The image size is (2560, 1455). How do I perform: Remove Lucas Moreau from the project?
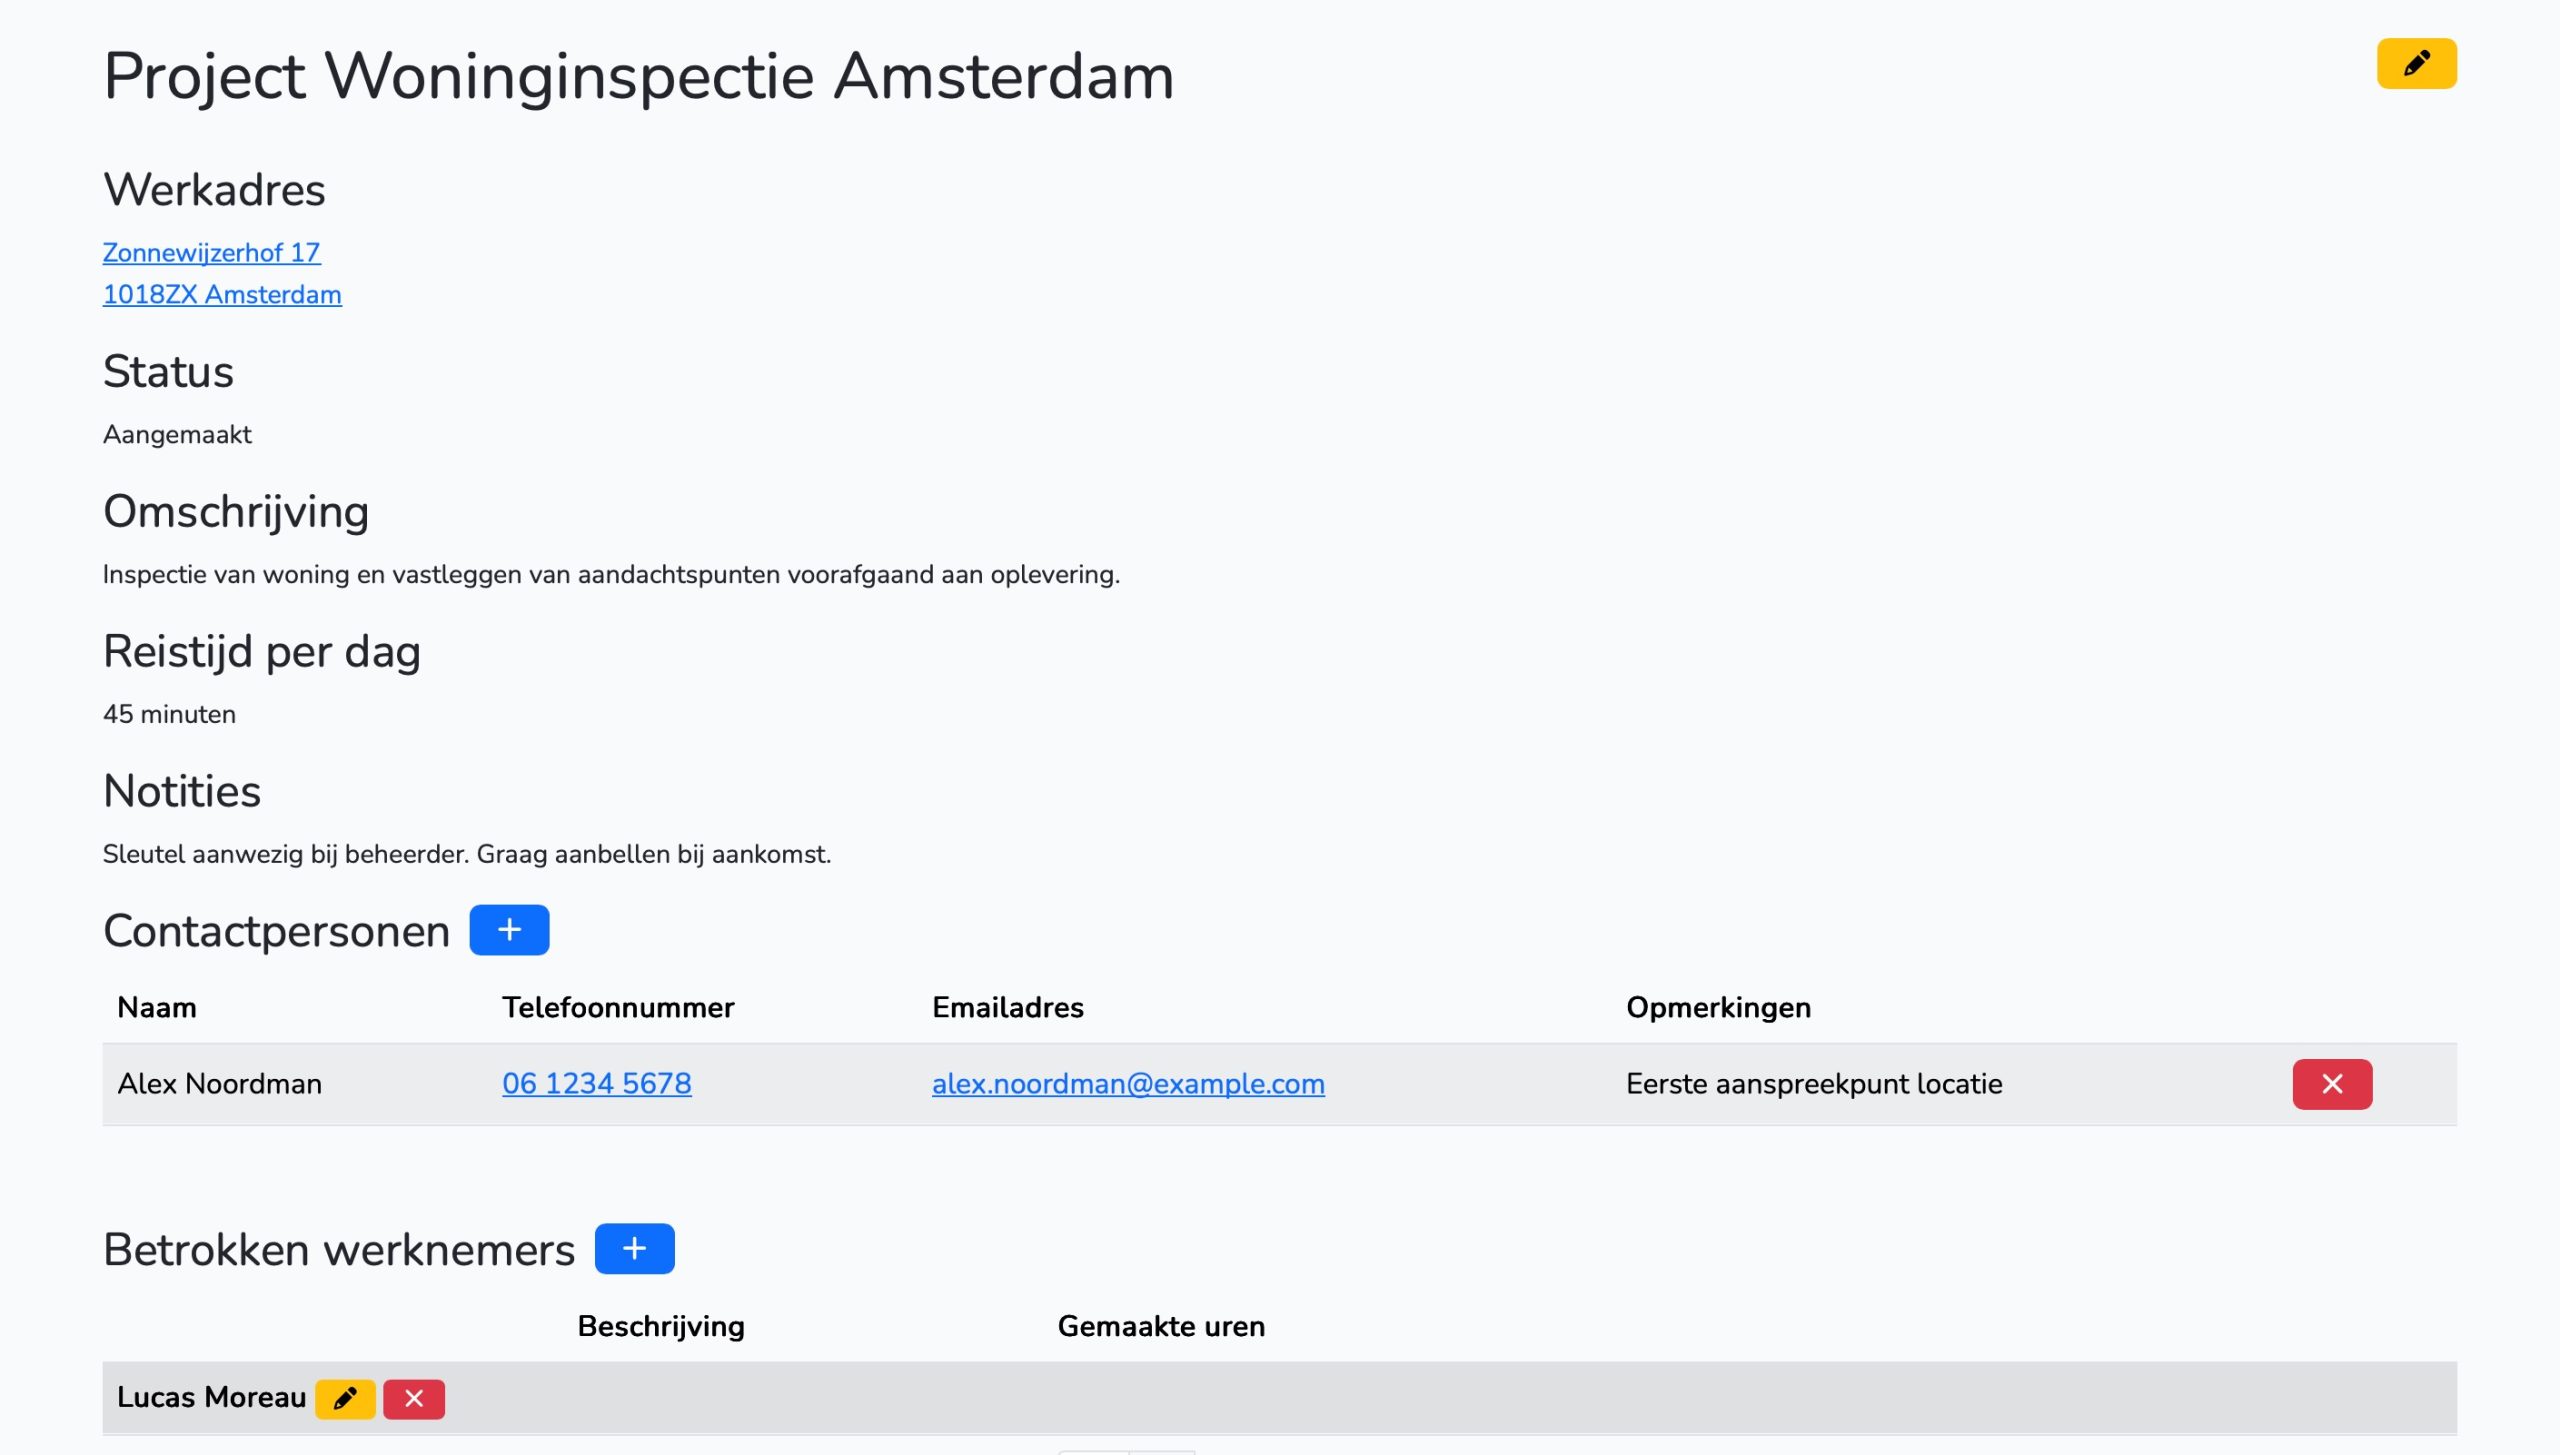413,1398
